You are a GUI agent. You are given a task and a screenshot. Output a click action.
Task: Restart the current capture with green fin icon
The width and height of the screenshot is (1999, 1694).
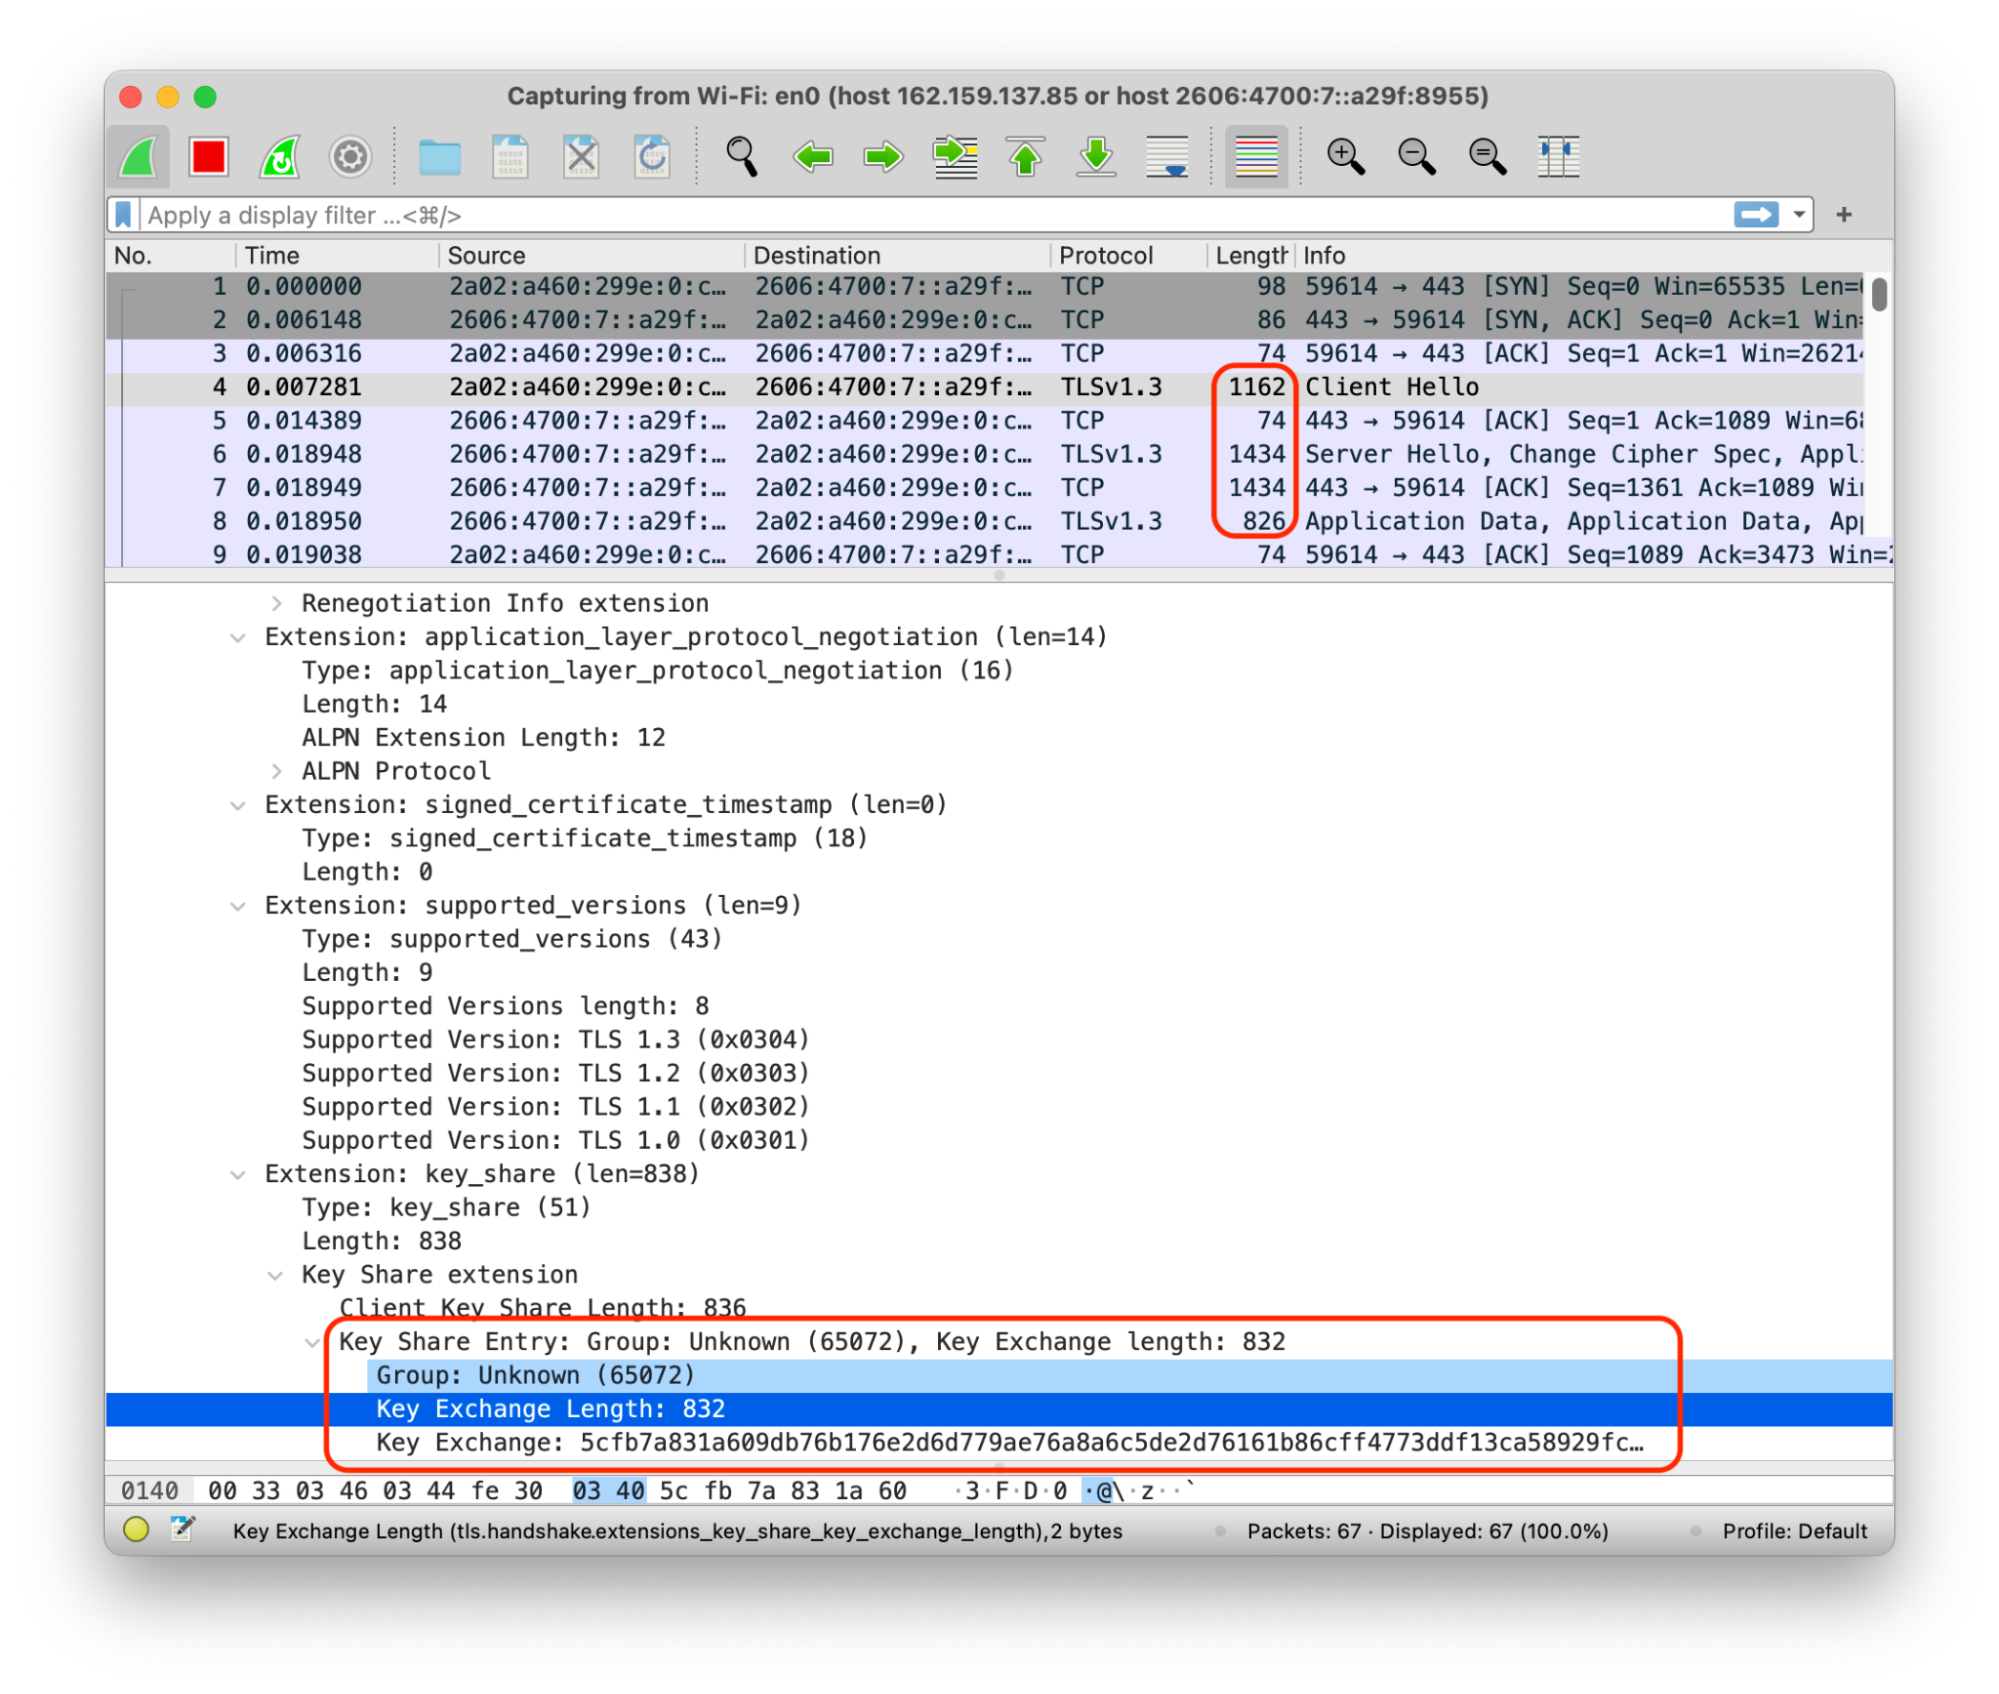(x=279, y=157)
